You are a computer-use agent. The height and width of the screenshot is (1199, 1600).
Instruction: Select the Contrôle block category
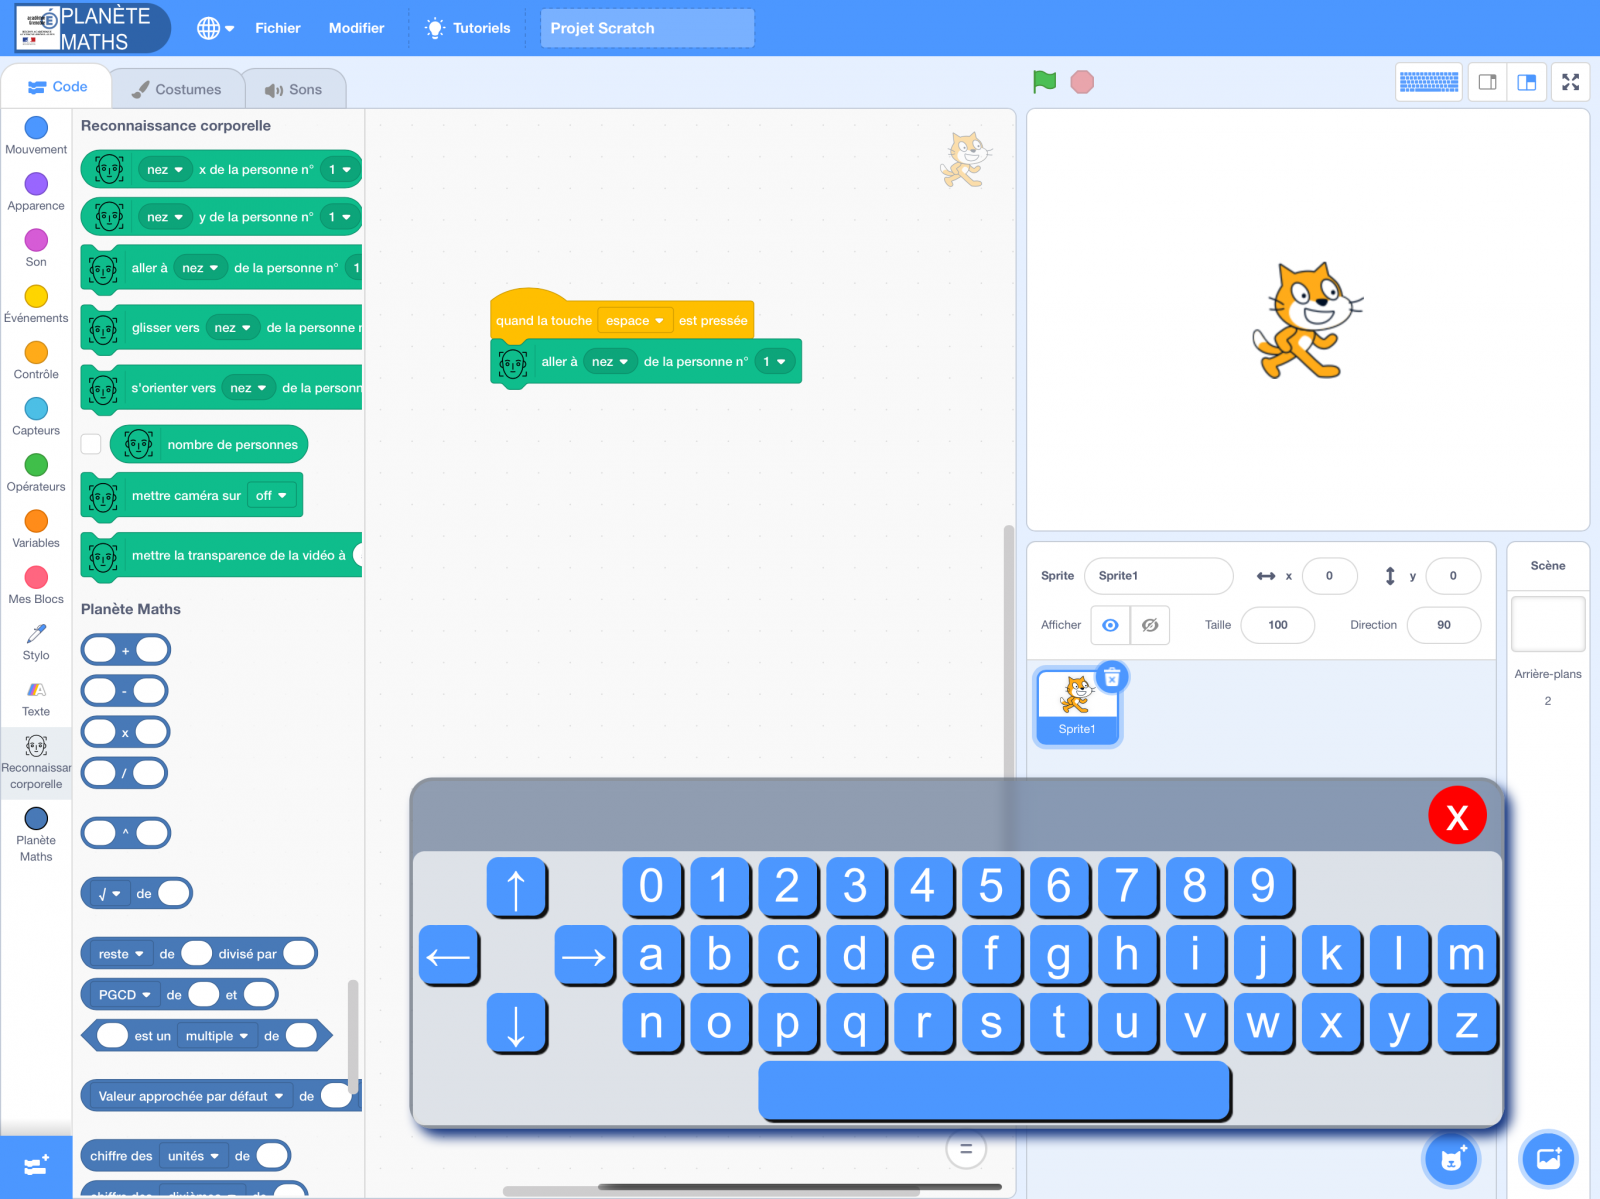pyautogui.click(x=36, y=360)
